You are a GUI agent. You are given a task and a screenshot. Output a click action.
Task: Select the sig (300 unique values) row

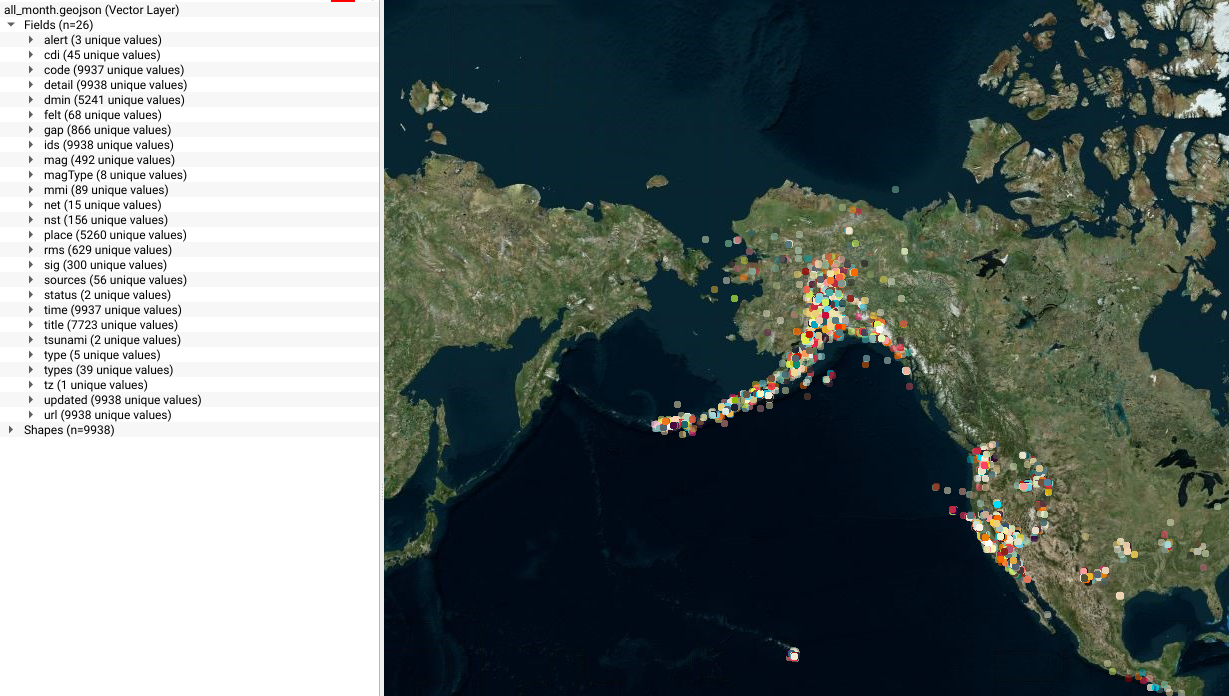pyautogui.click(x=105, y=265)
